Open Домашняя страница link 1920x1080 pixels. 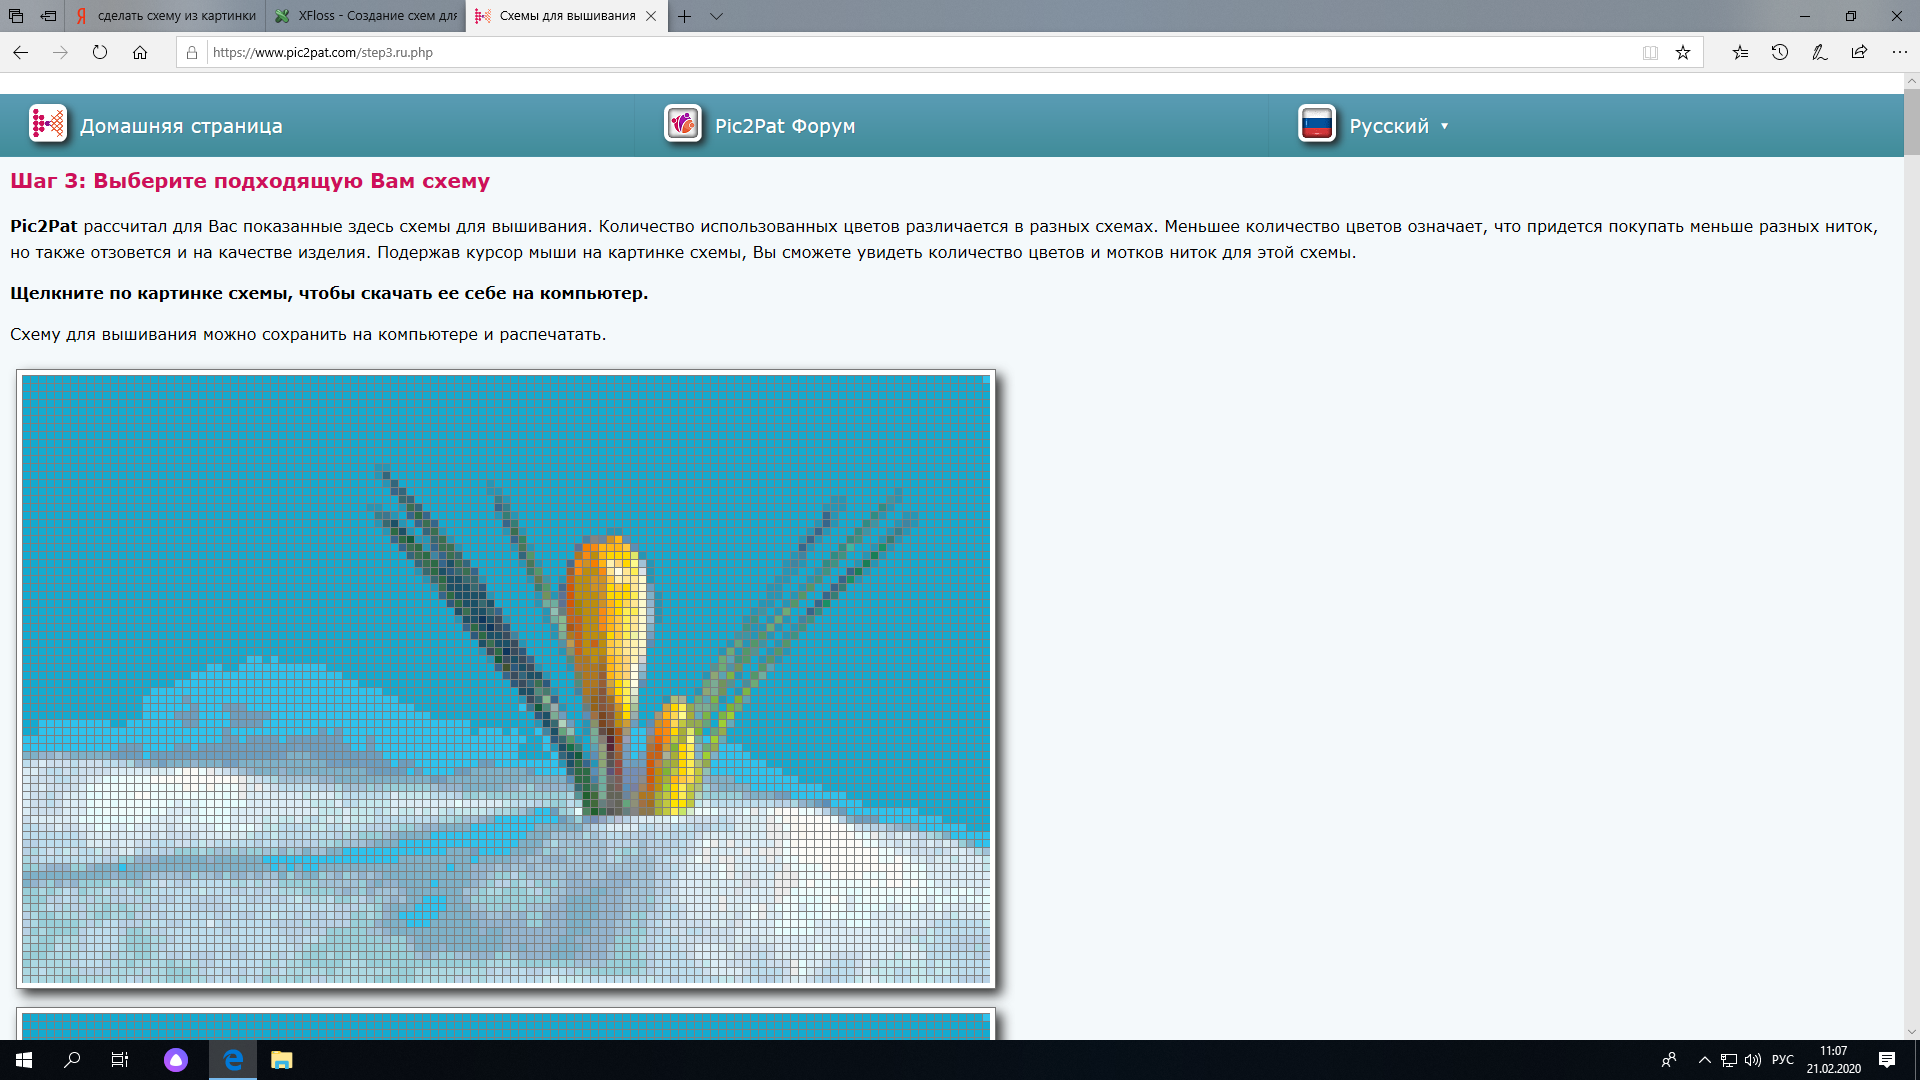(181, 126)
